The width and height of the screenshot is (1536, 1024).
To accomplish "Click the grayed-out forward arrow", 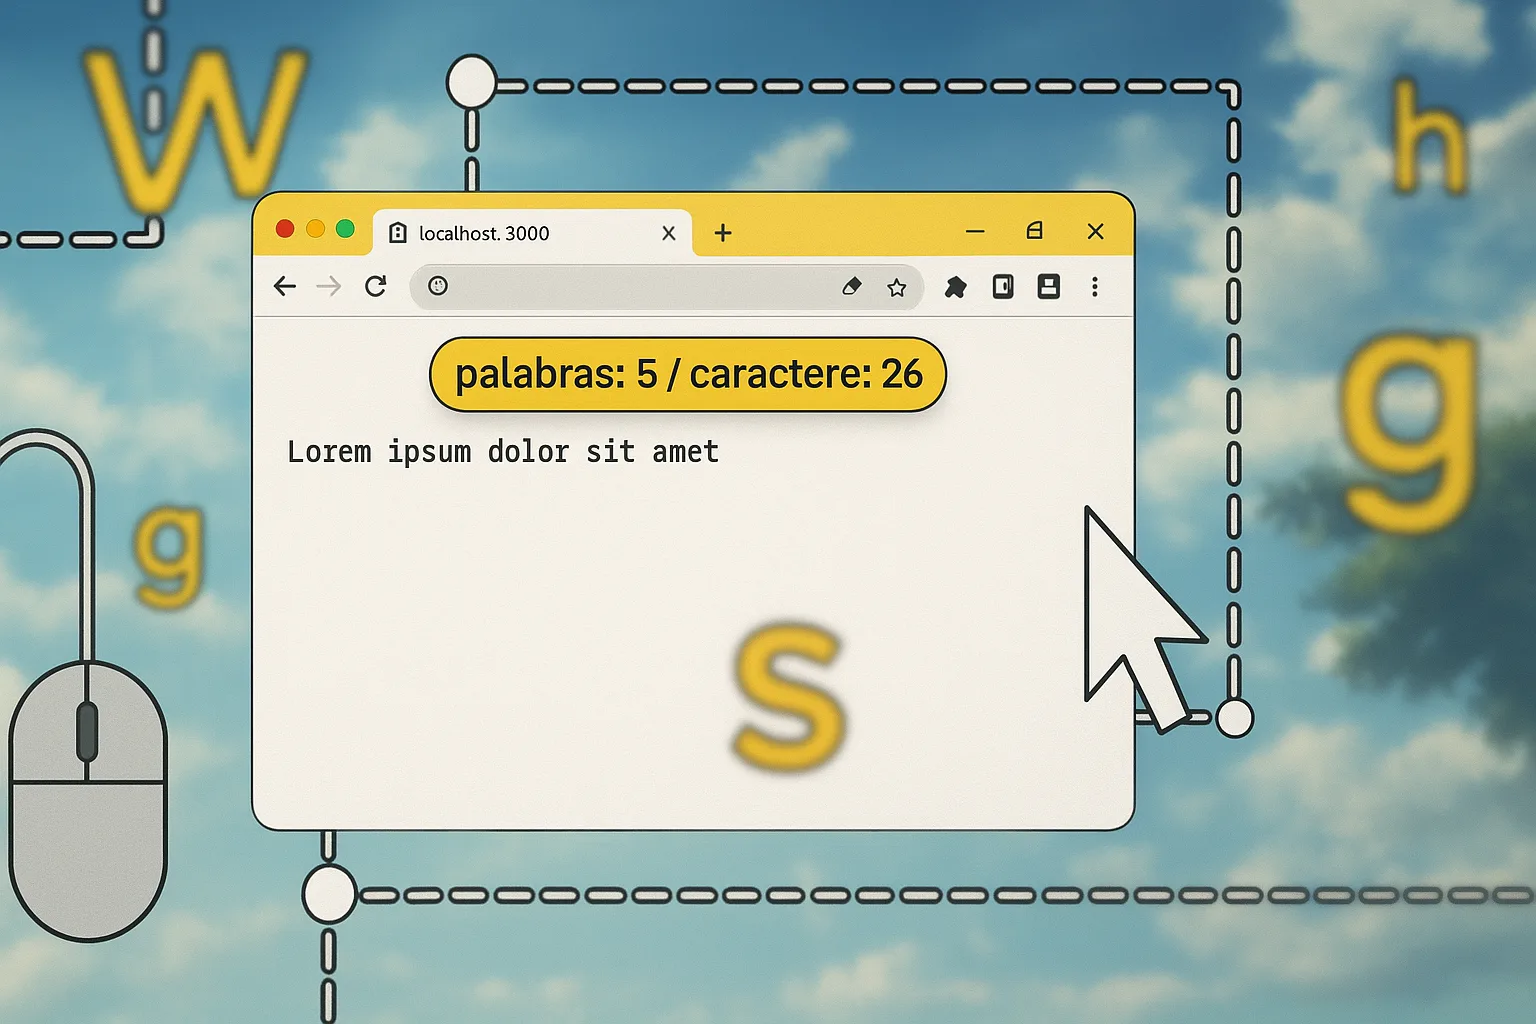I will tap(328, 287).
